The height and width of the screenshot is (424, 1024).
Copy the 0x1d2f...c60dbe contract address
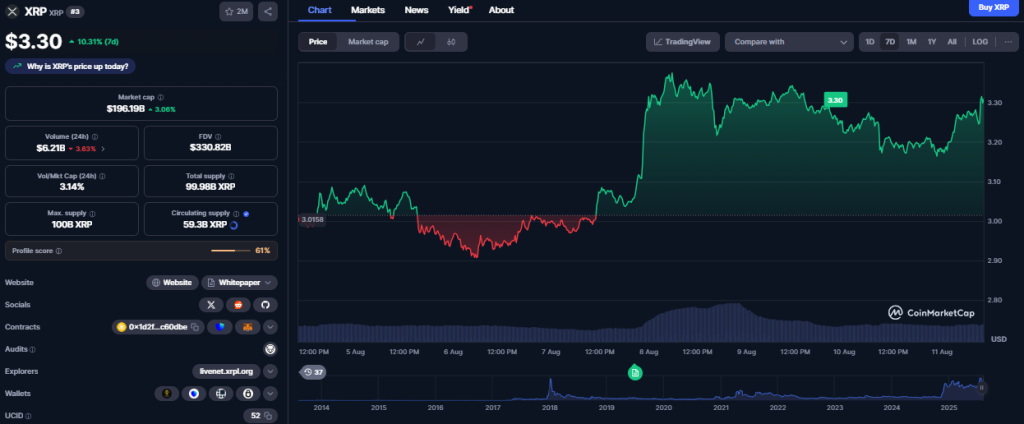195,327
